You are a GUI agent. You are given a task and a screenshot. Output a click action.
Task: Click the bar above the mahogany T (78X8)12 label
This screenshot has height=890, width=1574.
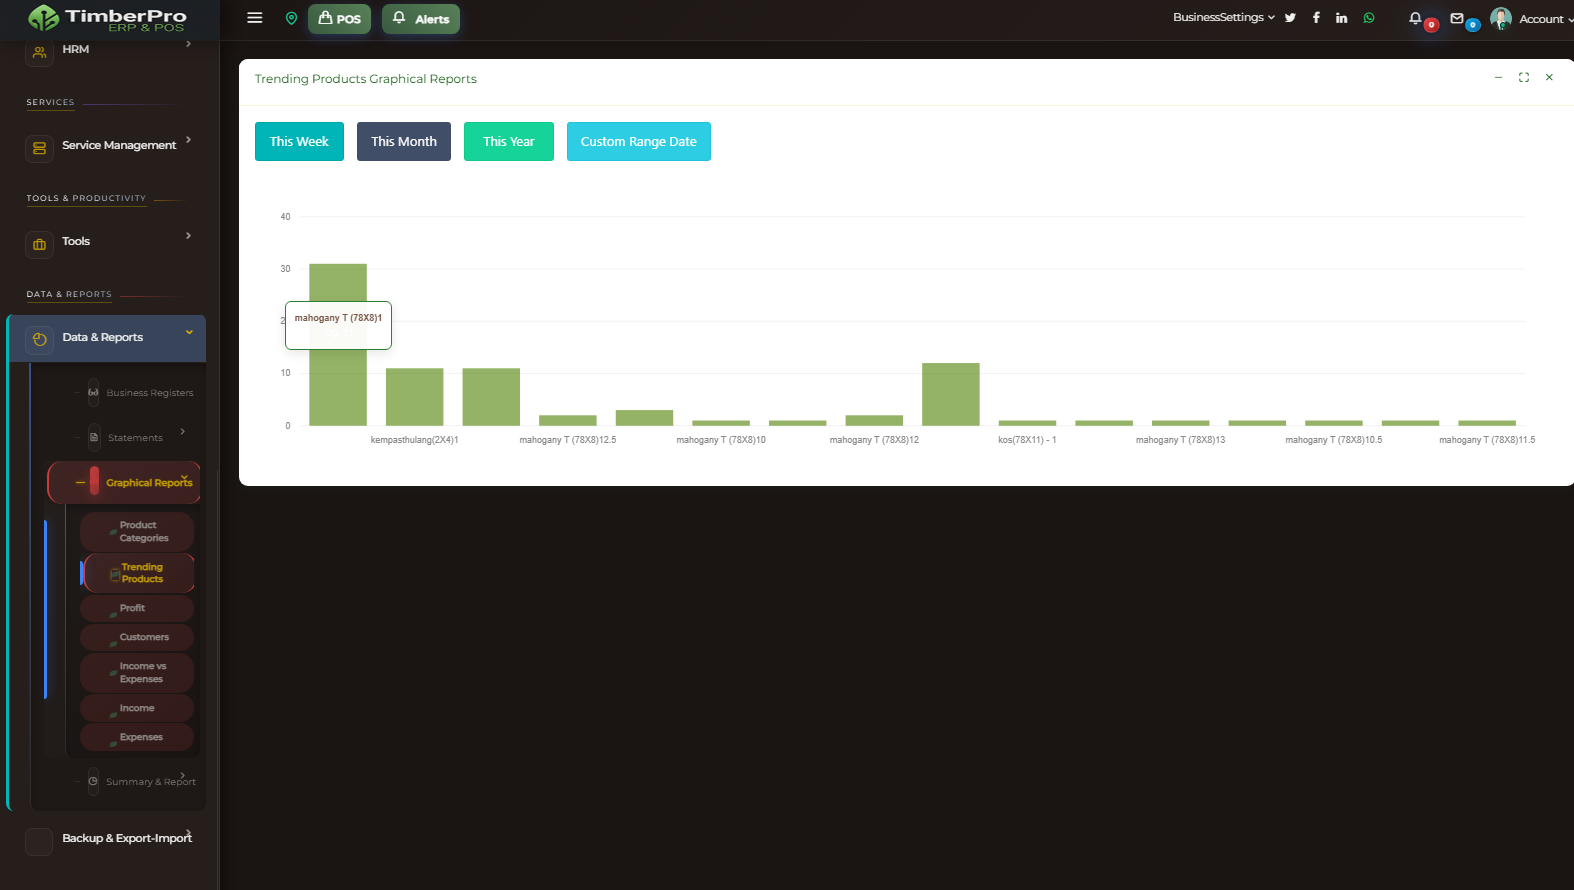pyautogui.click(x=874, y=421)
